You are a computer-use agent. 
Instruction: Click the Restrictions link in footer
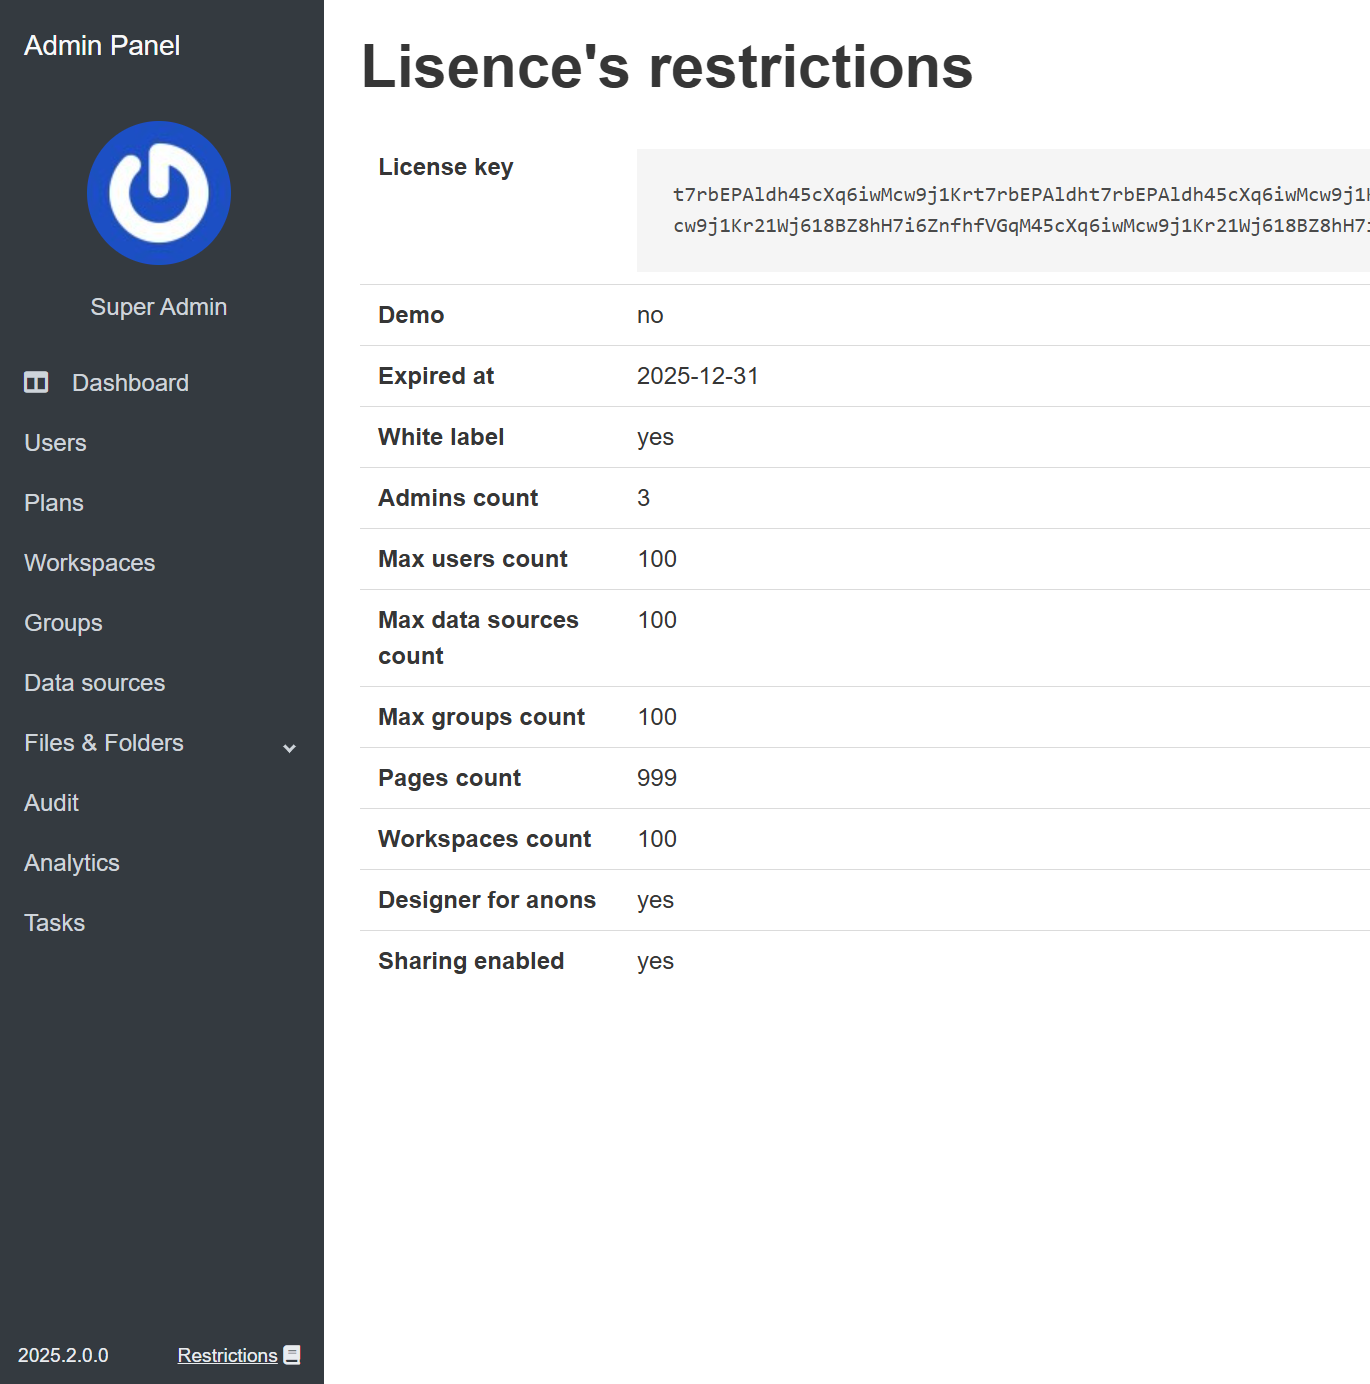point(227,1355)
